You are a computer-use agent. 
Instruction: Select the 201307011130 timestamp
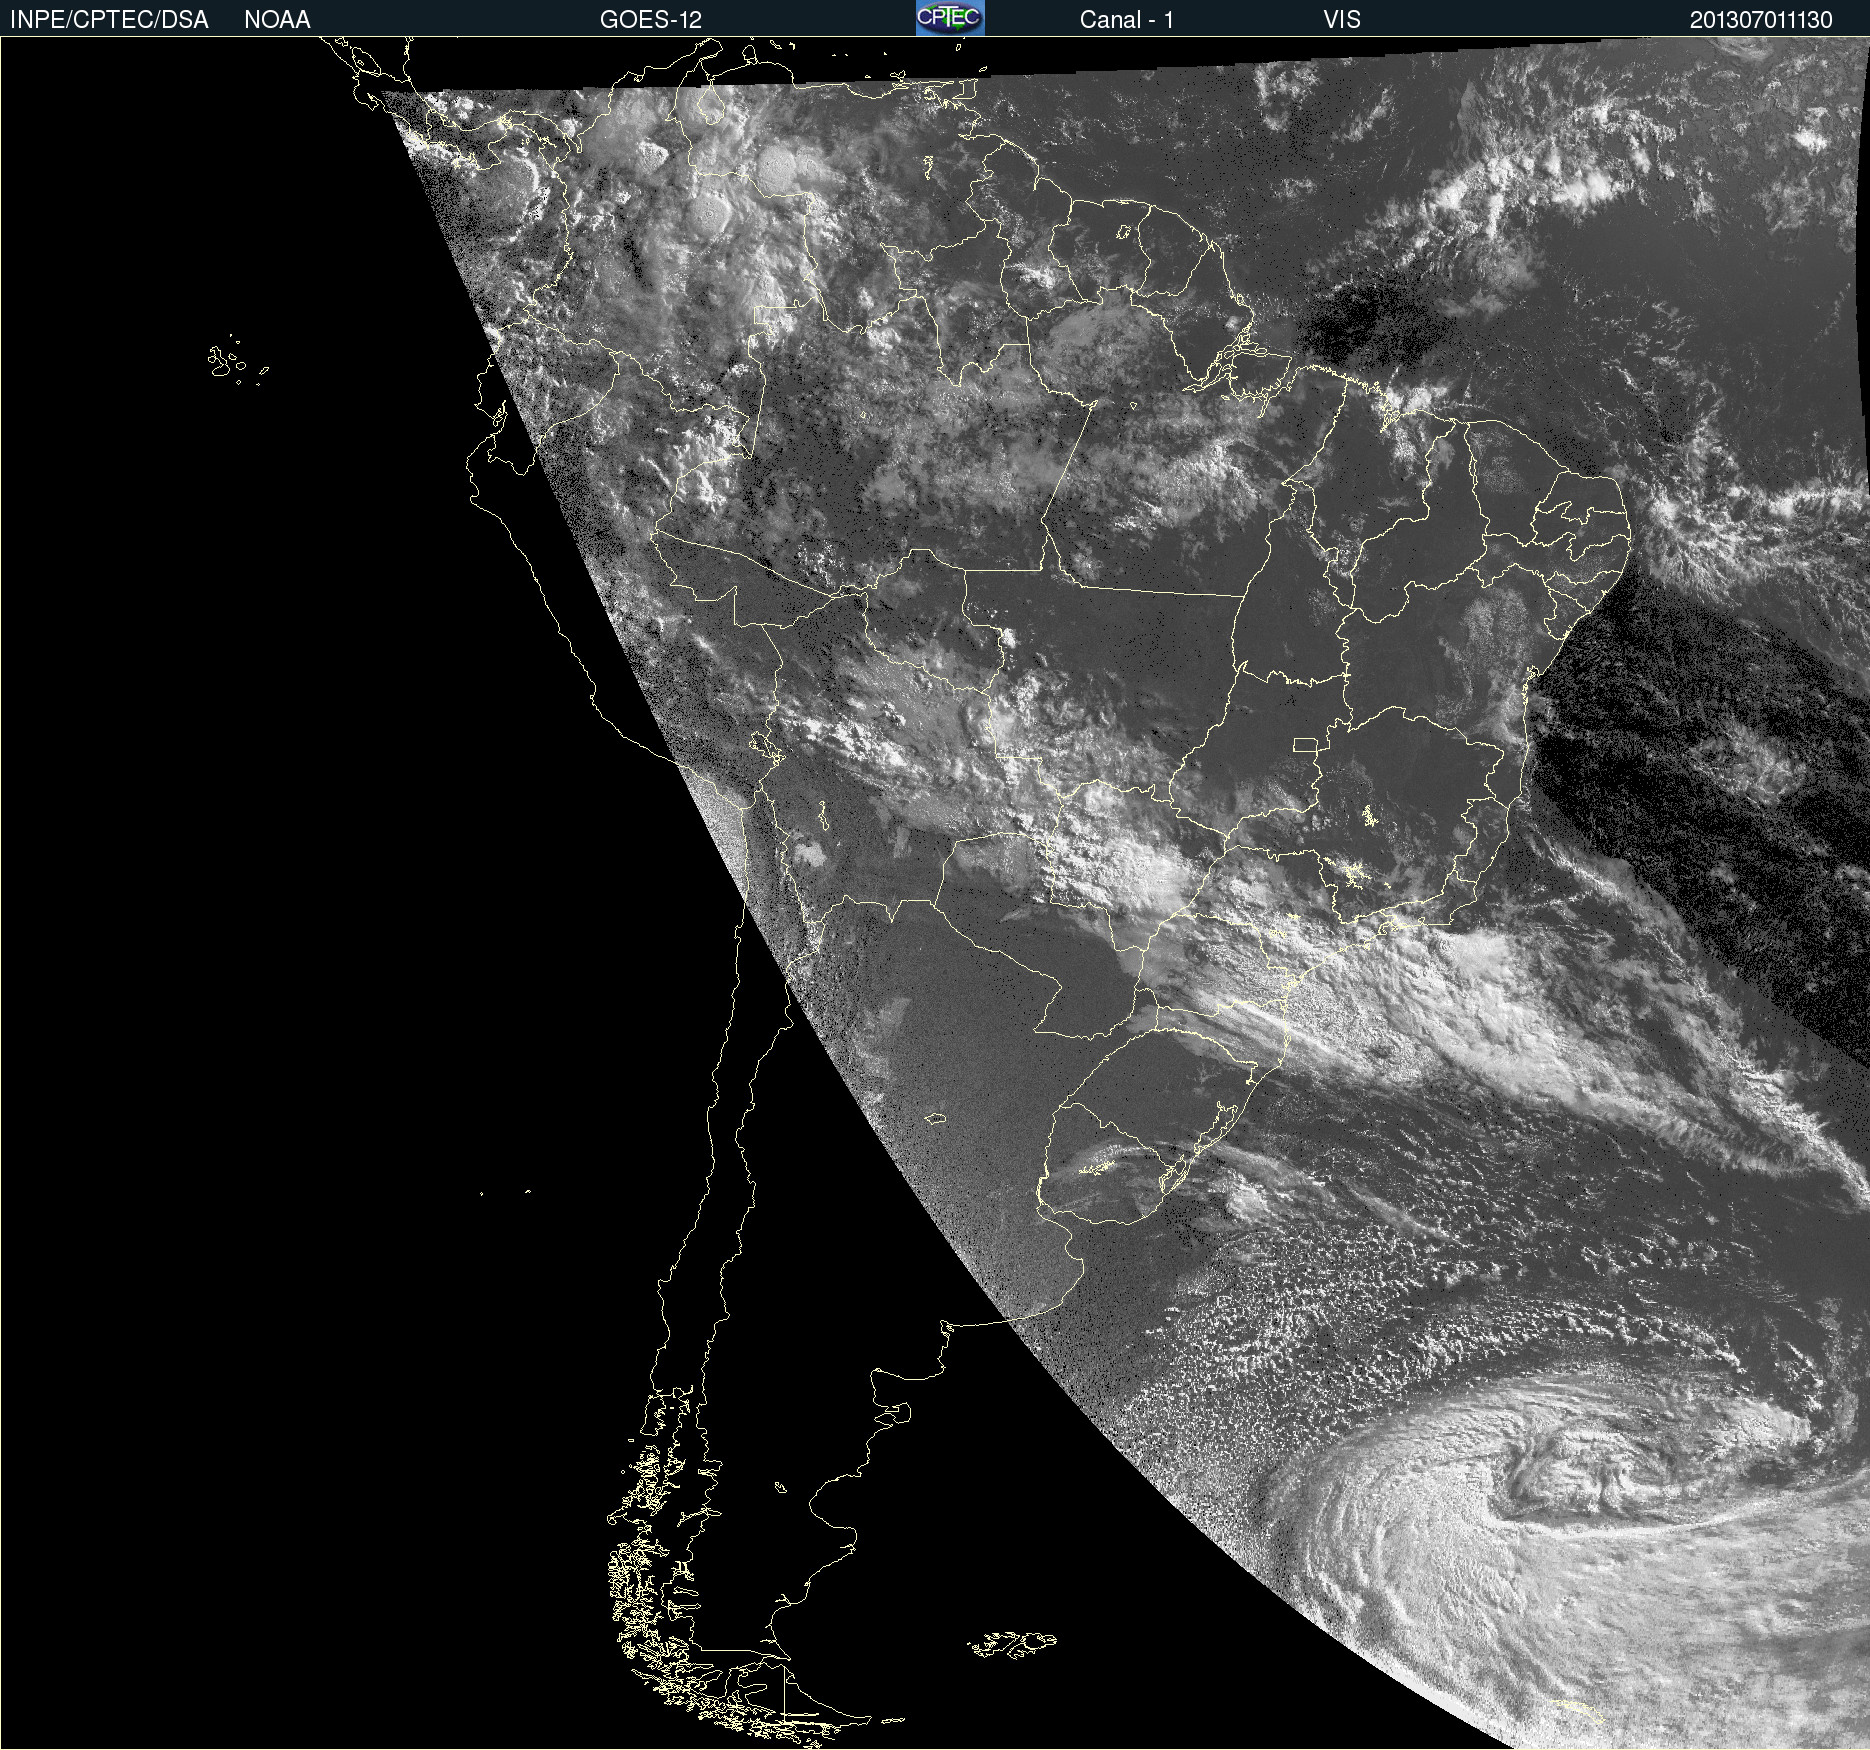pyautogui.click(x=1761, y=20)
